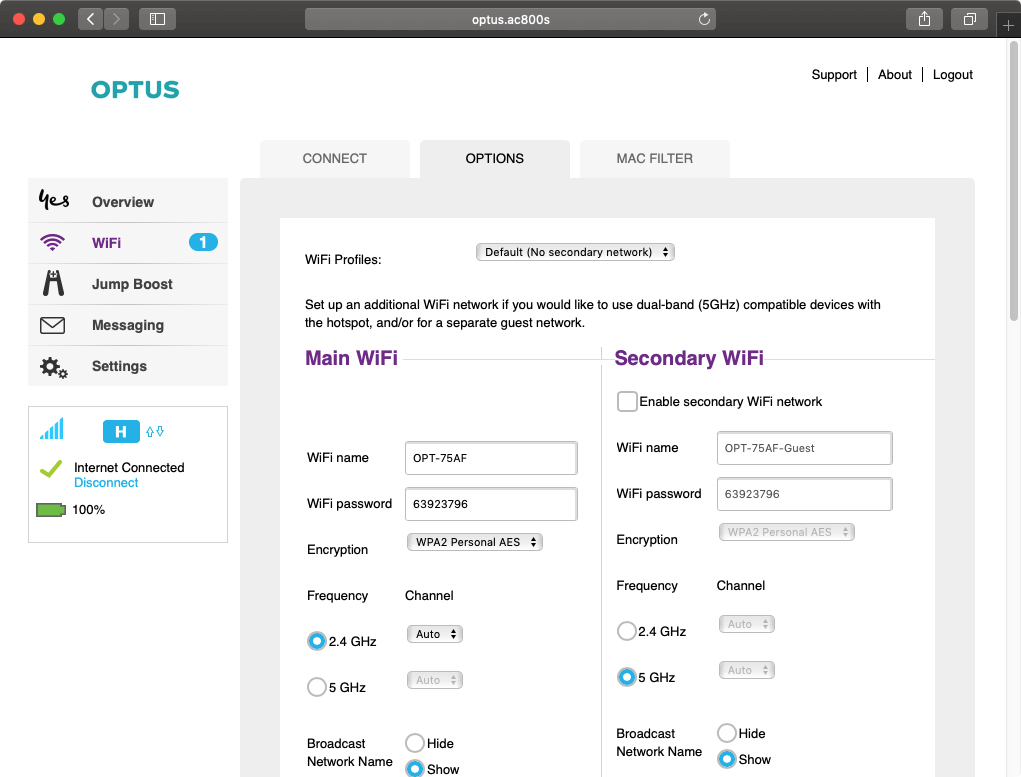The height and width of the screenshot is (777, 1021).
Task: Click the Main WiFi name input field
Action: click(x=491, y=458)
